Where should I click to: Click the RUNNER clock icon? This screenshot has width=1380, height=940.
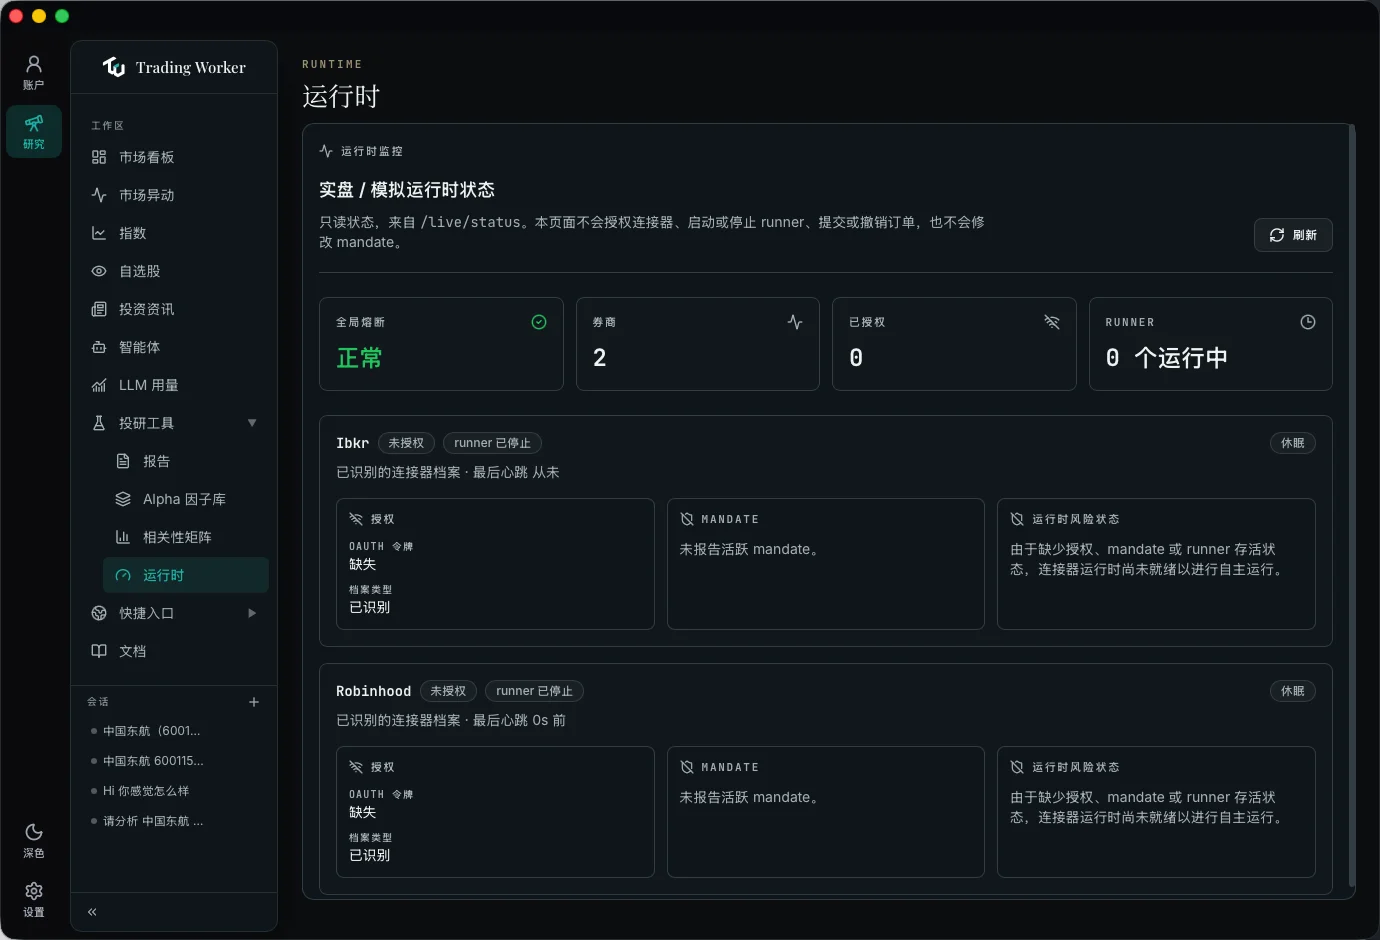click(x=1308, y=322)
